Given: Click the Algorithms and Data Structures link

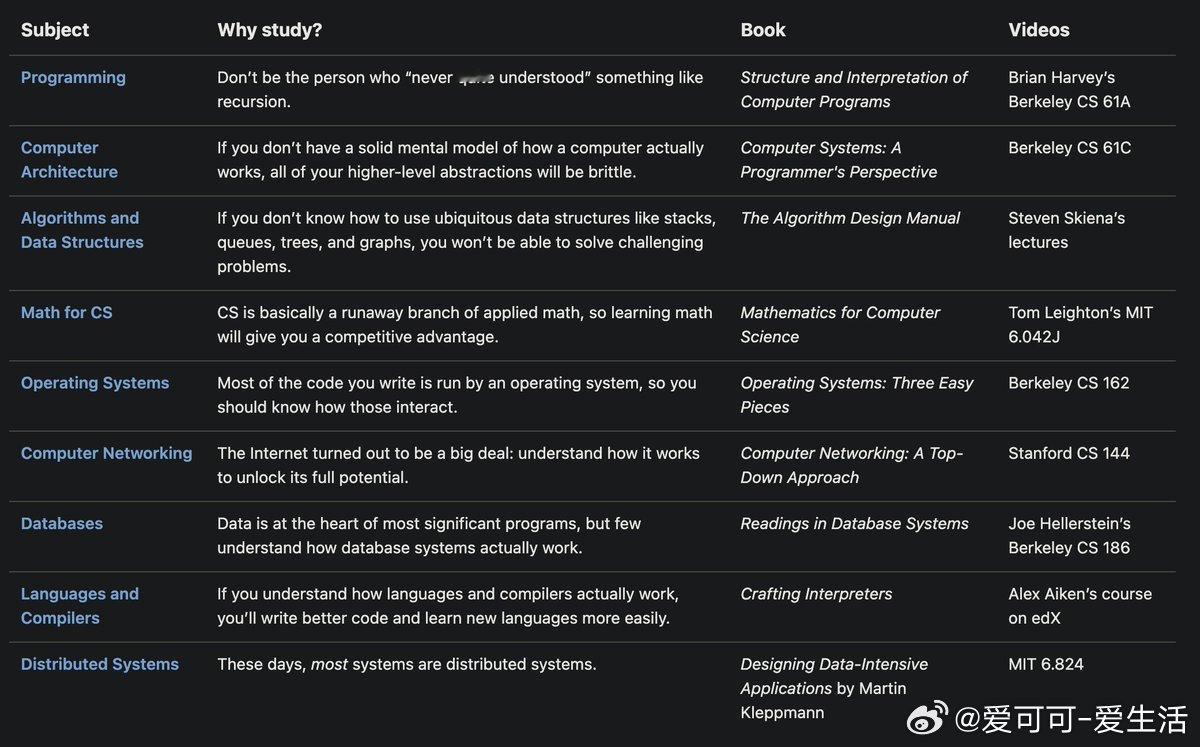Looking at the screenshot, I should click(82, 230).
